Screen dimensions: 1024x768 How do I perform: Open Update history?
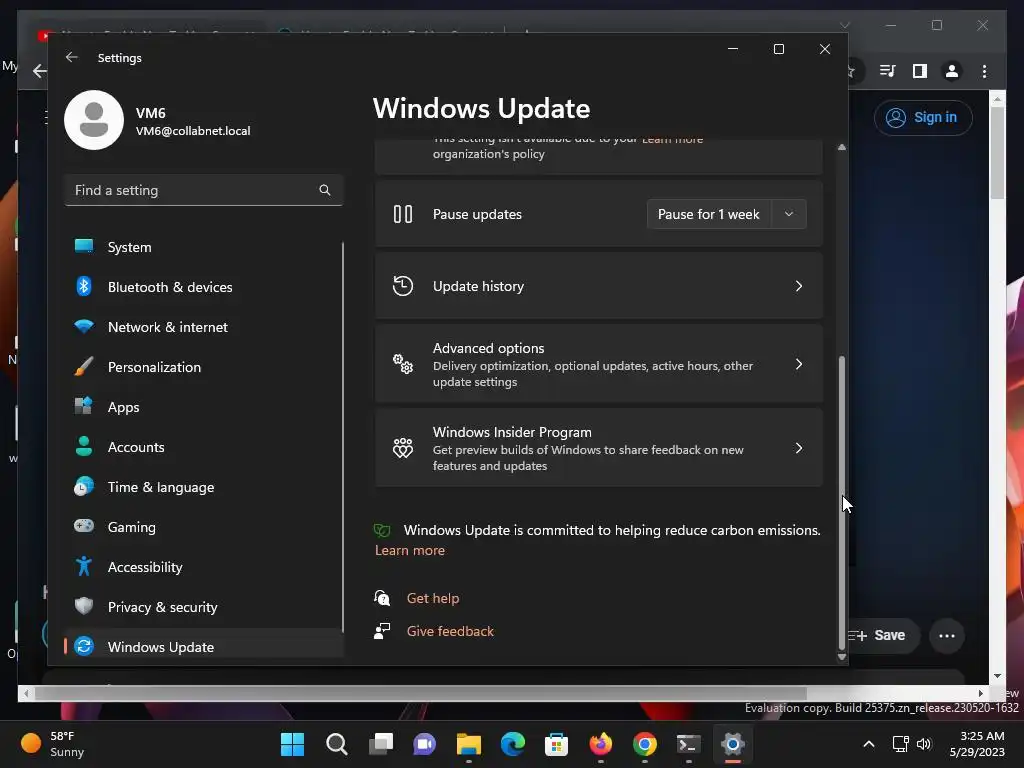coord(599,286)
